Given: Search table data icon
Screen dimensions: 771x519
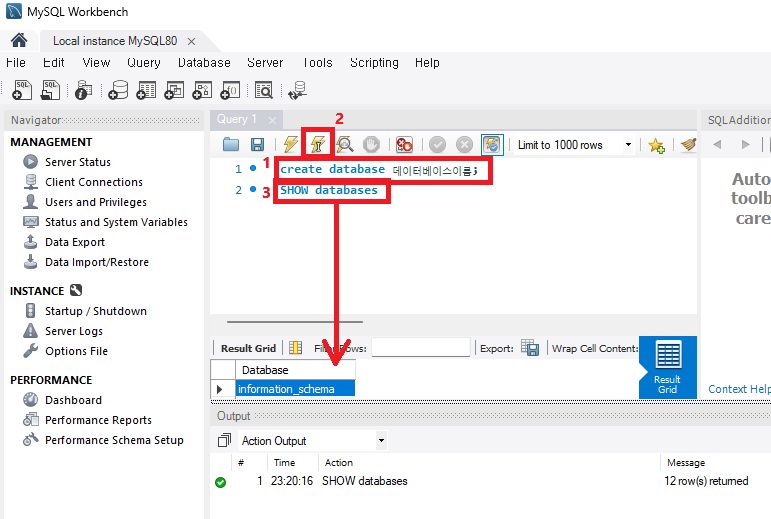Looking at the screenshot, I should coord(264,90).
